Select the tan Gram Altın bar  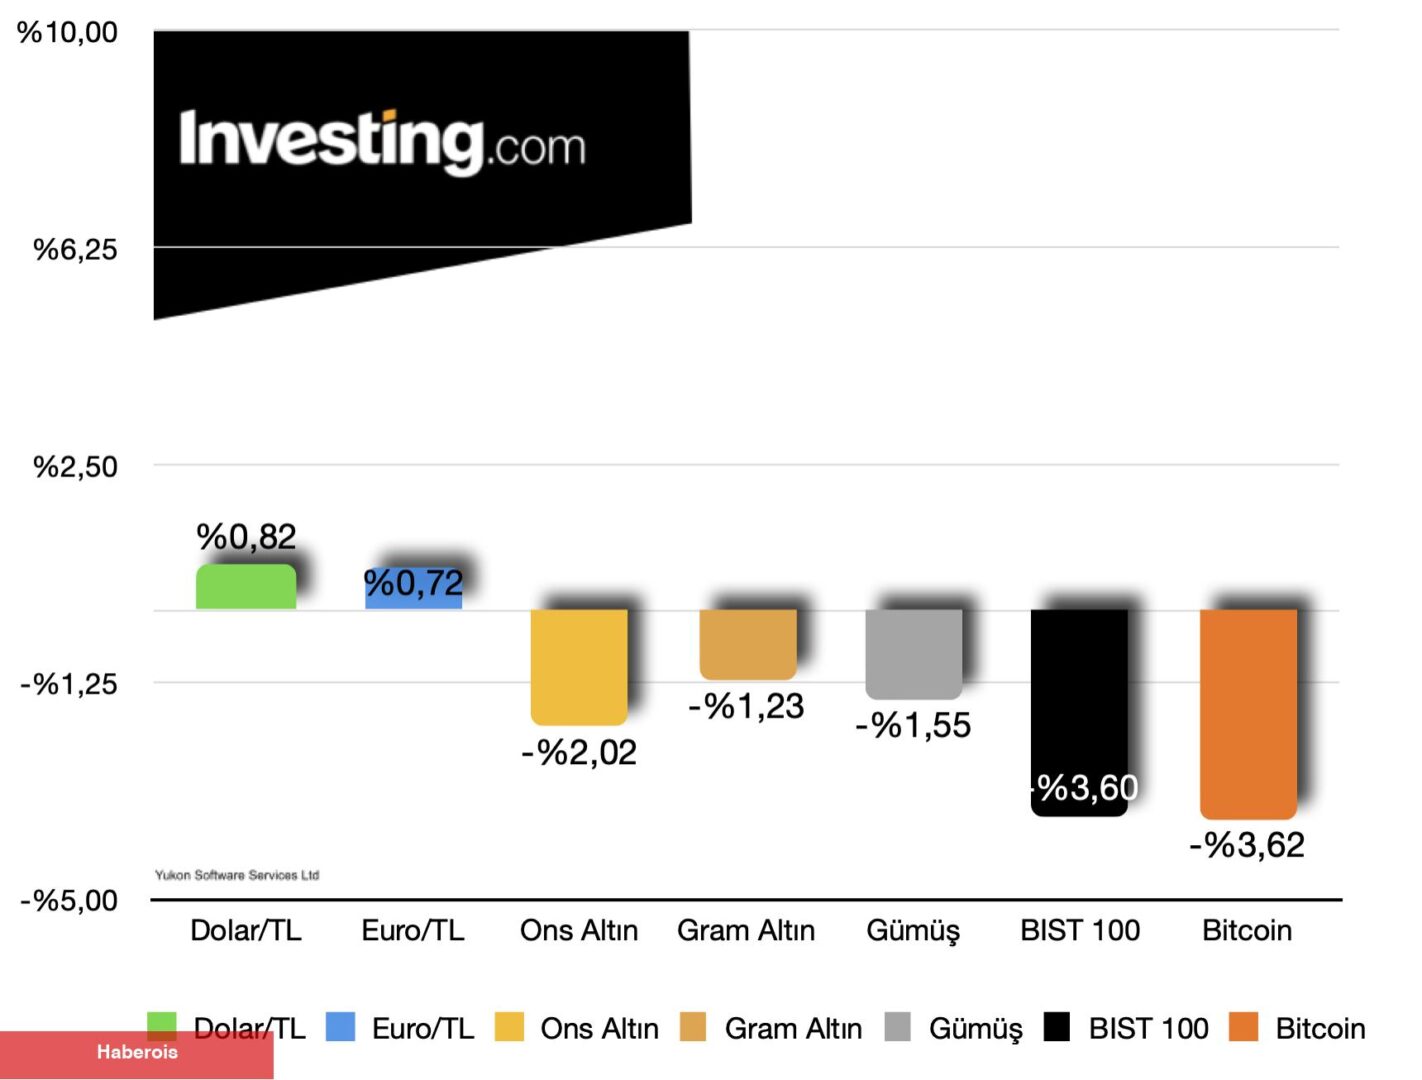(x=748, y=643)
